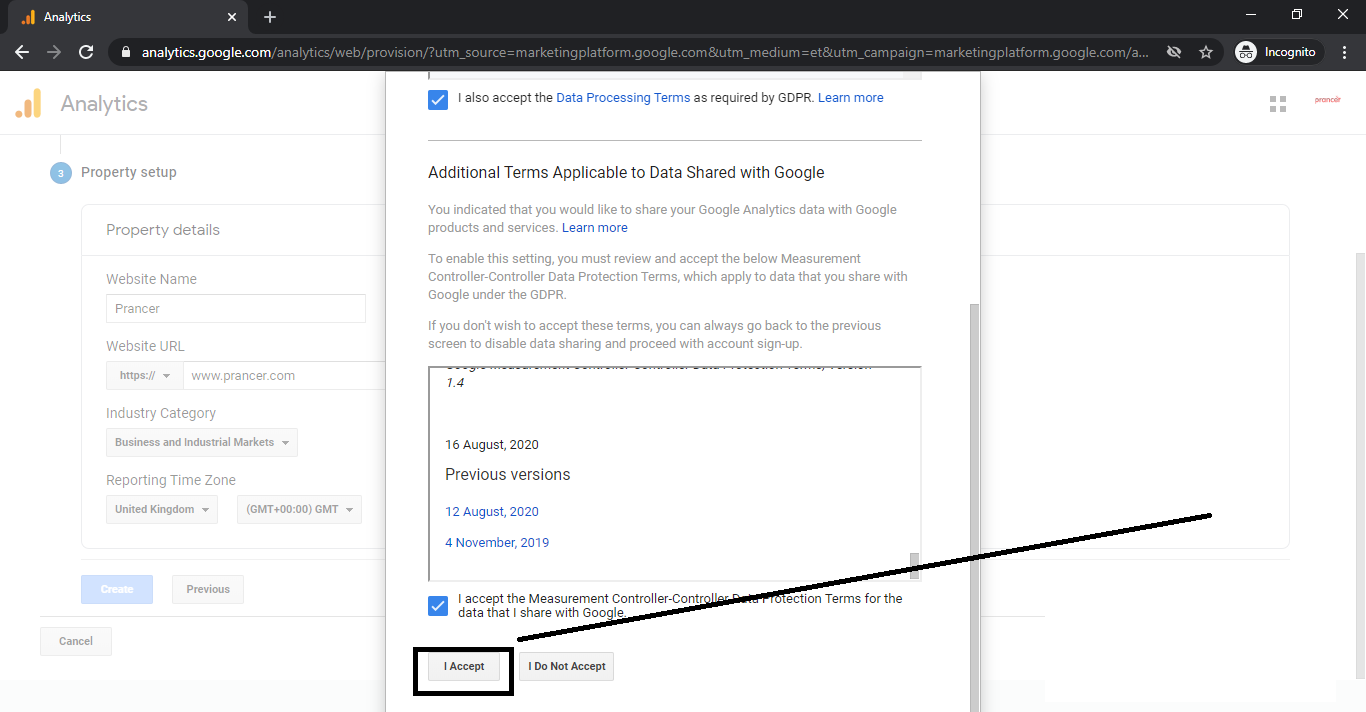1366x712 pixels.
Task: Open the (GMT+00:00) GMT time zone dropdown
Action: coord(299,509)
